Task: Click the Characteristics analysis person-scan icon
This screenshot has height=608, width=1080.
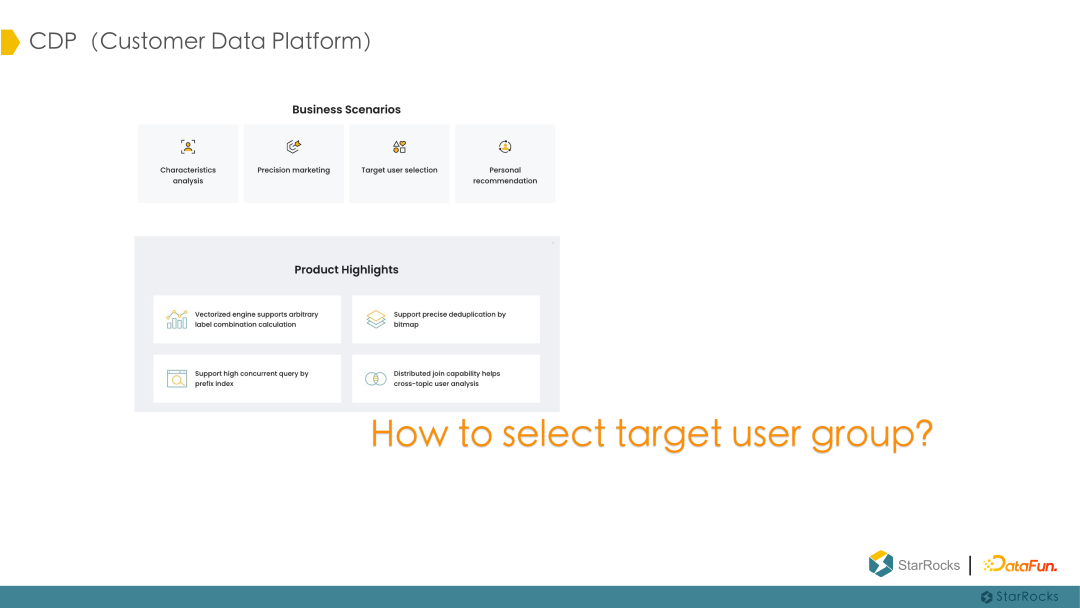Action: [188, 147]
